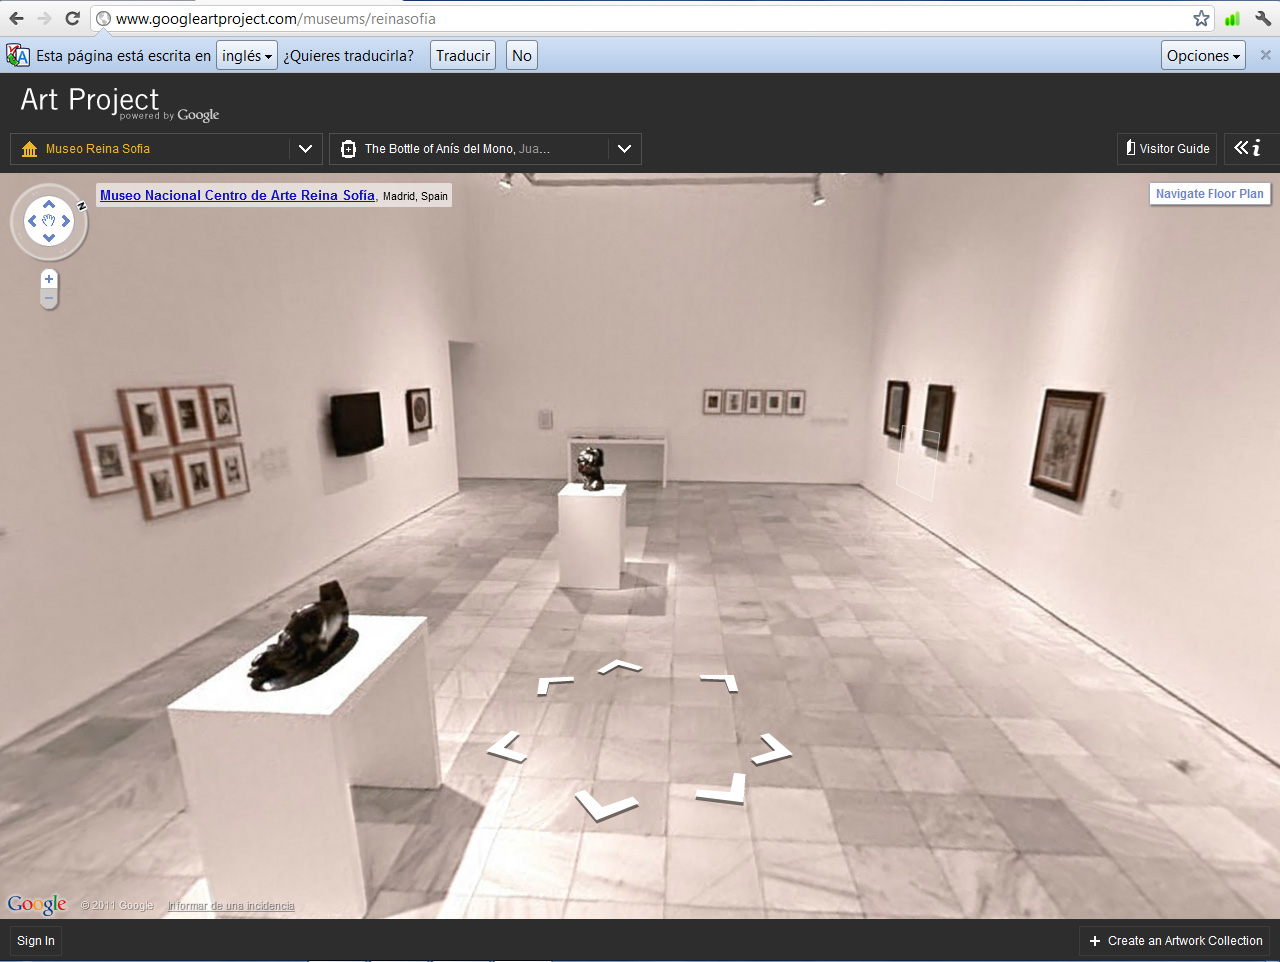Click the framed painting on right wall
1280x962 pixels.
[1067, 443]
